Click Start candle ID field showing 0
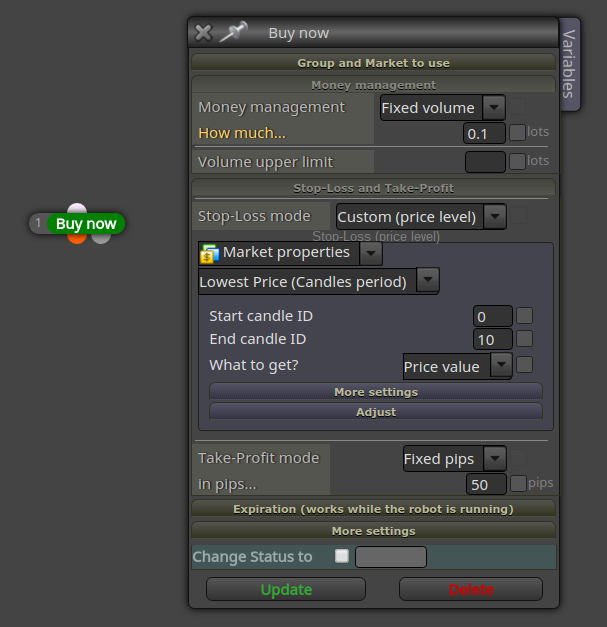Image resolution: width=607 pixels, height=627 pixels. (493, 316)
